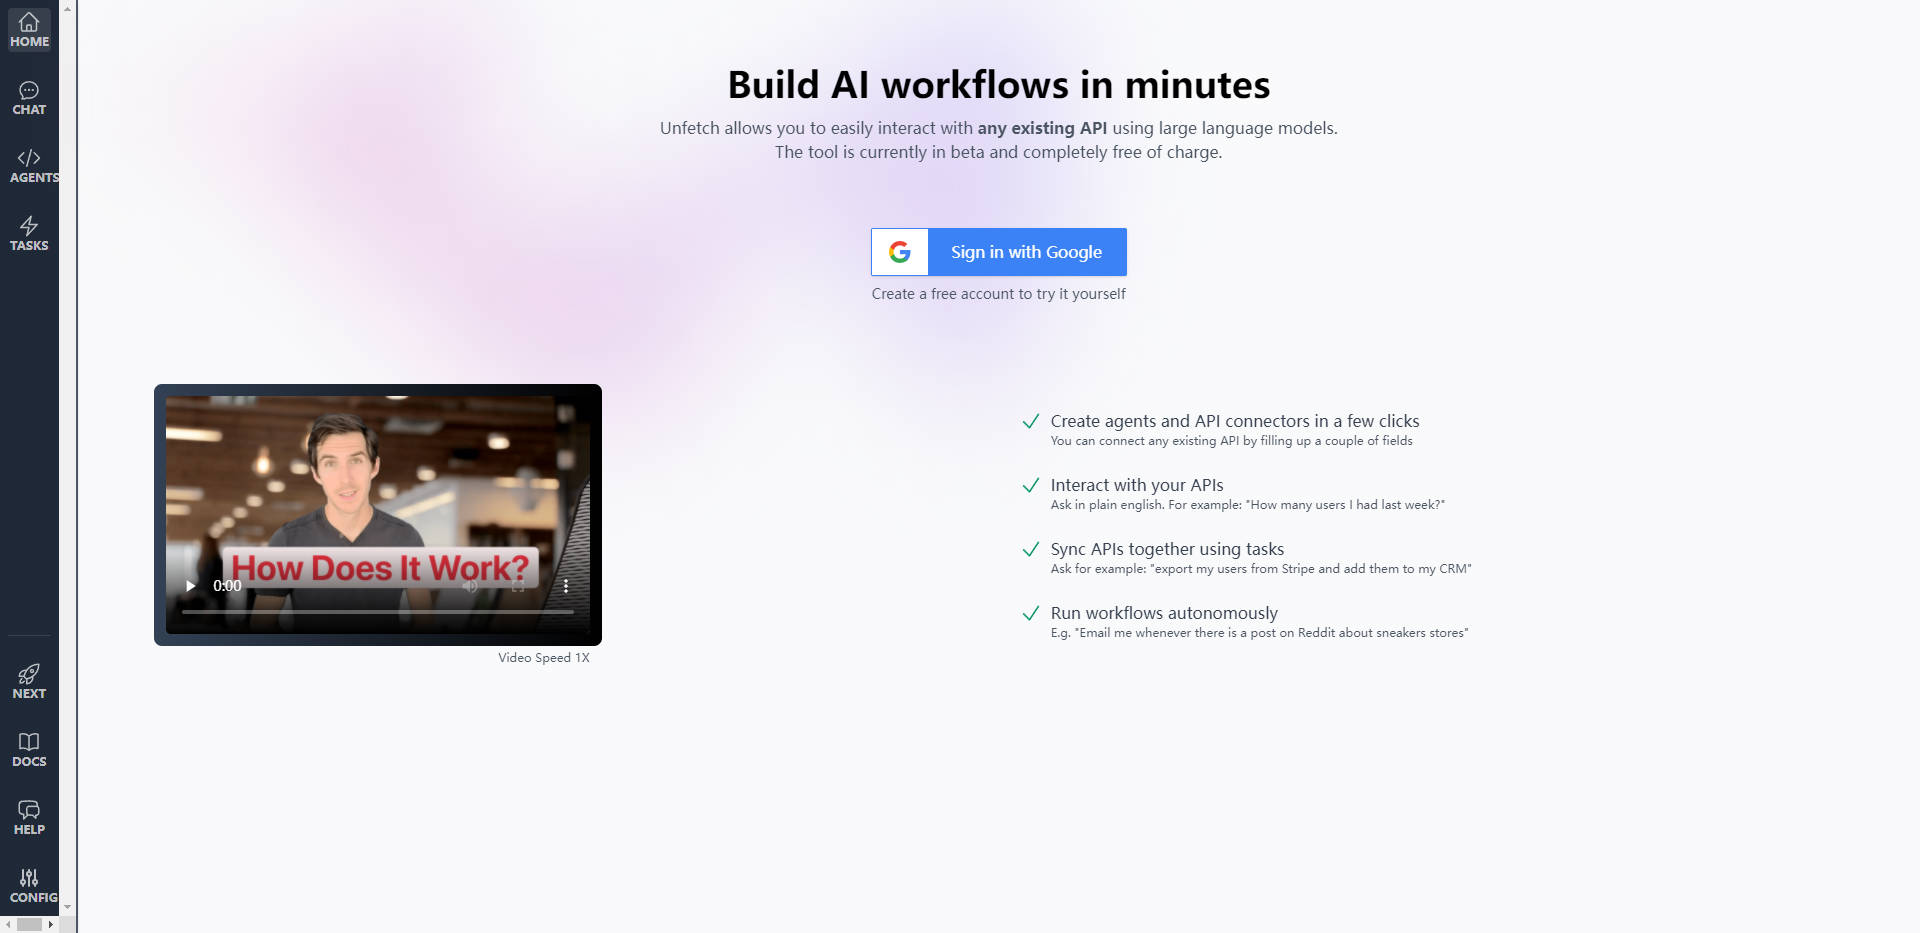
Task: Toggle mute on the video player
Action: click(x=470, y=586)
